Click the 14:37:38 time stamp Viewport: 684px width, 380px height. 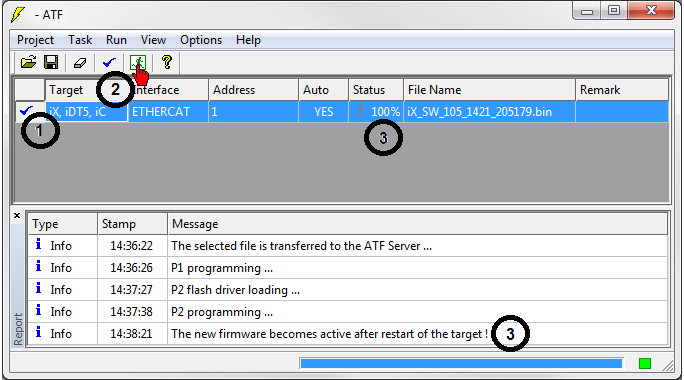point(131,312)
